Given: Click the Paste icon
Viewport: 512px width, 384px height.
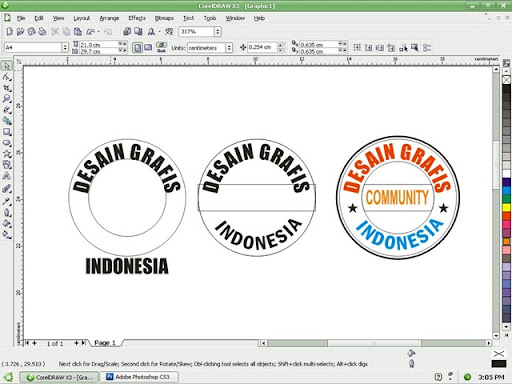Looking at the screenshot, I should [x=78, y=31].
